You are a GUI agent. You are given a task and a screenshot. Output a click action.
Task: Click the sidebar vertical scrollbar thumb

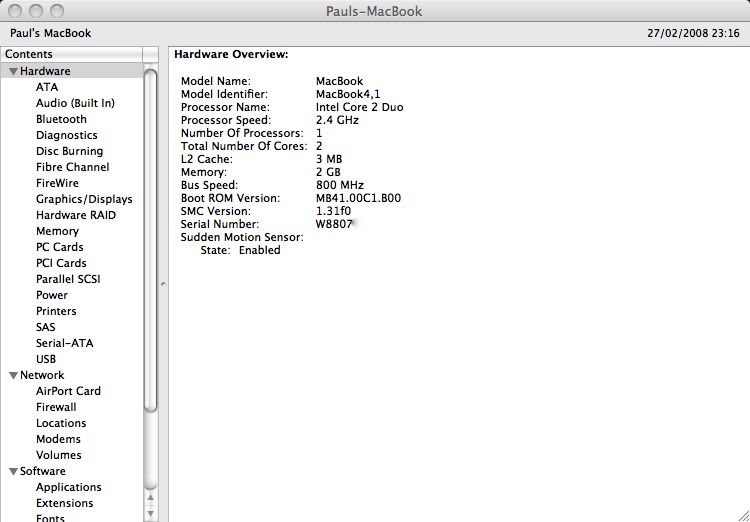pyautogui.click(x=151, y=241)
